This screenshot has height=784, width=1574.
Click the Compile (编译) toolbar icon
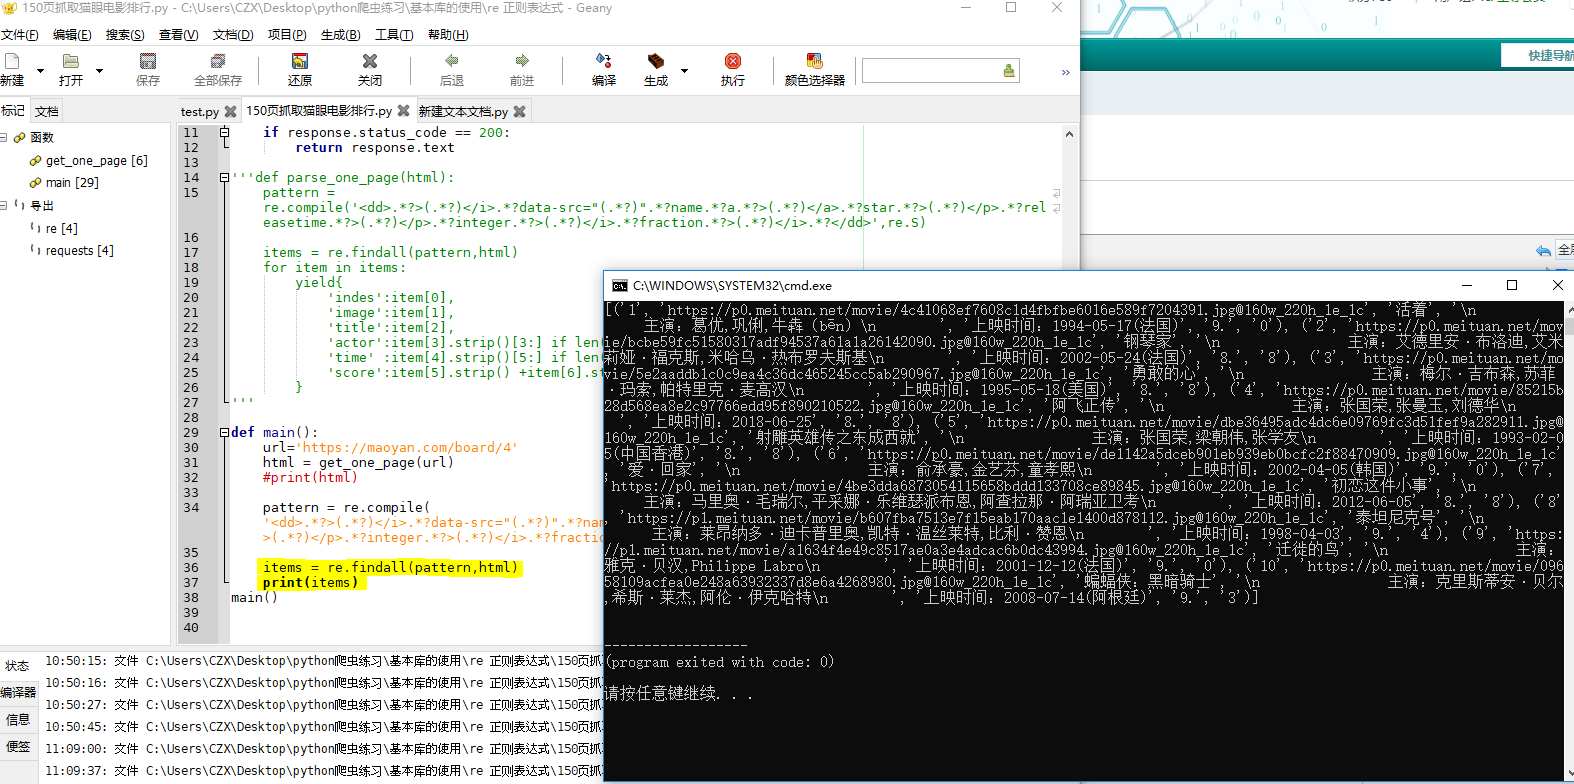(x=604, y=62)
